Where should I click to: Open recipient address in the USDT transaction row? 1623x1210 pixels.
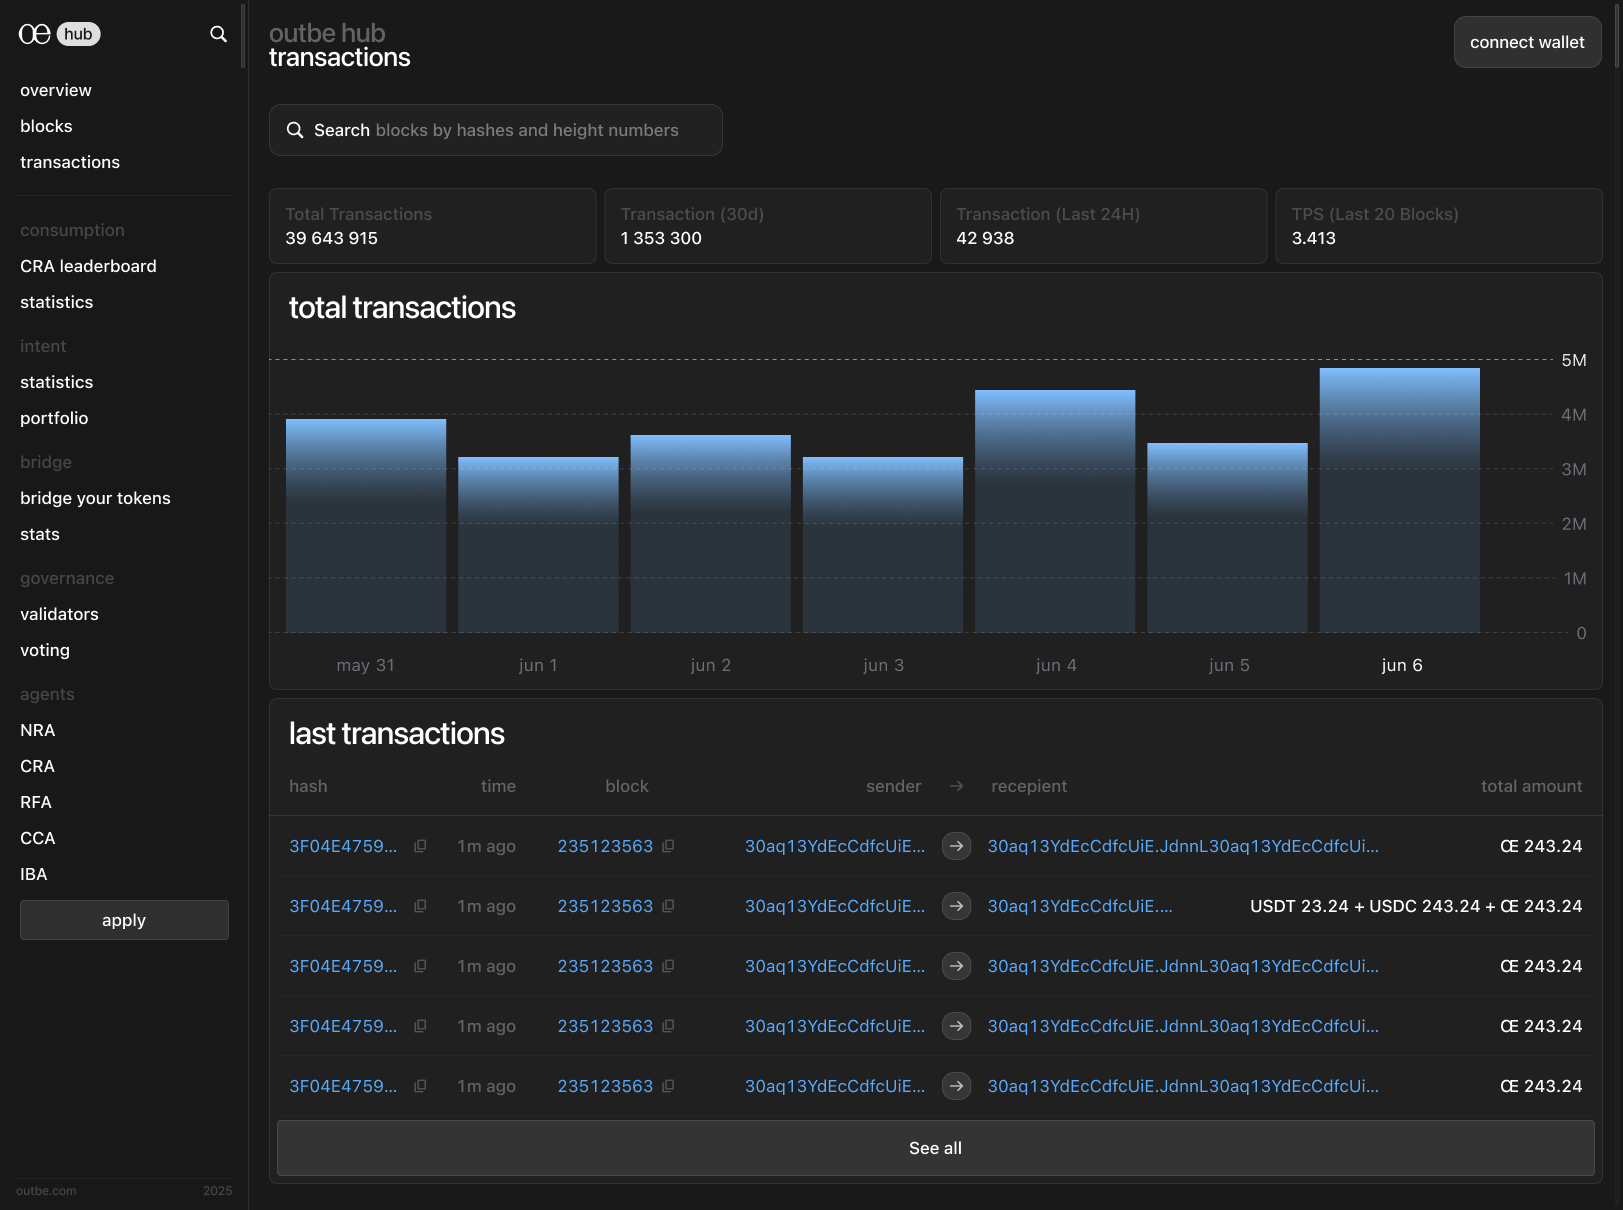point(1080,906)
